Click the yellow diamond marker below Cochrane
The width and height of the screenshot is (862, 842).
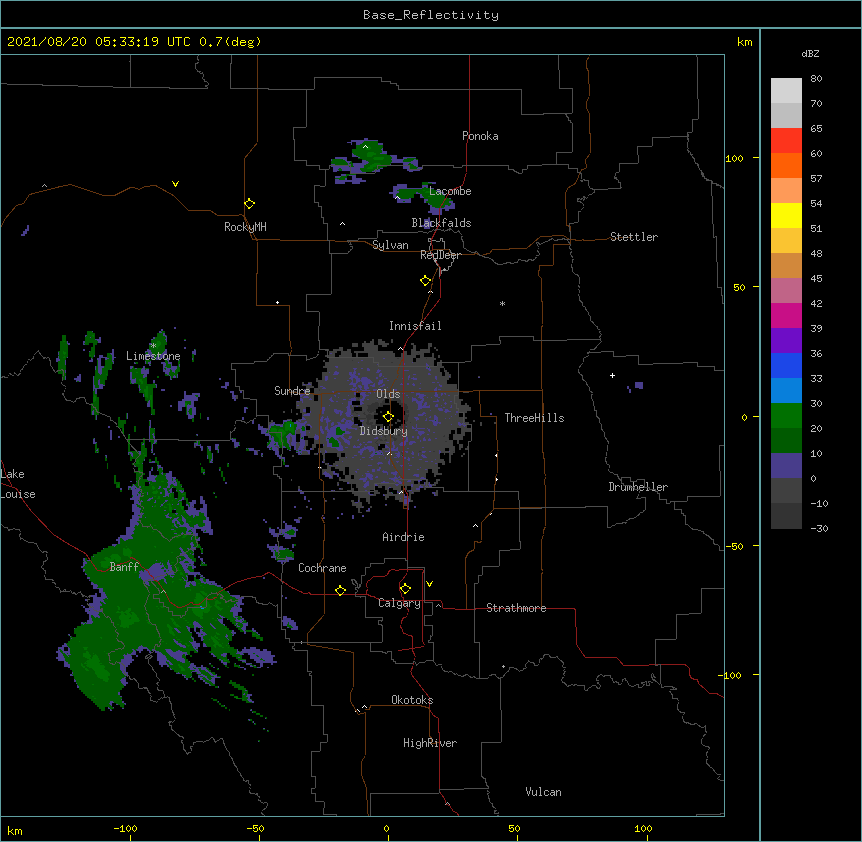[340, 590]
